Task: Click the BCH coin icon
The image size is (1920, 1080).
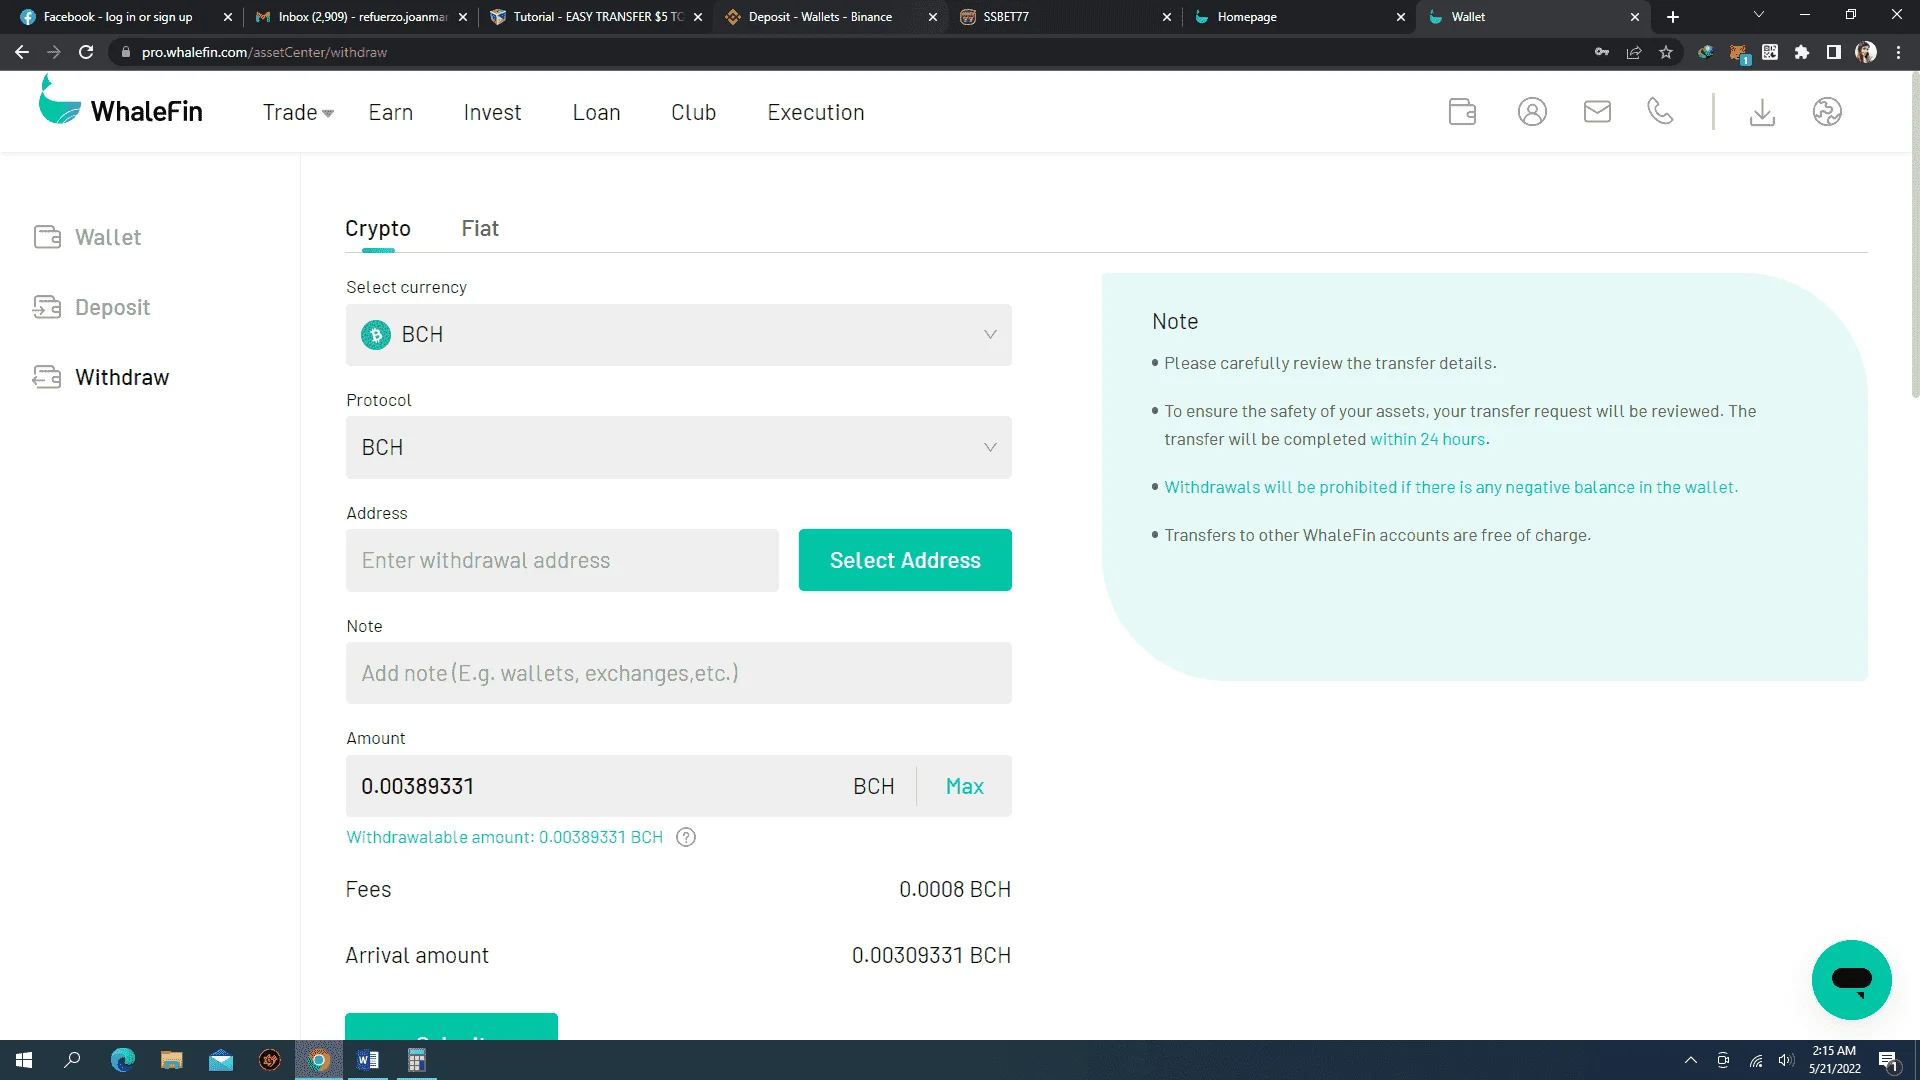Action: click(x=376, y=335)
